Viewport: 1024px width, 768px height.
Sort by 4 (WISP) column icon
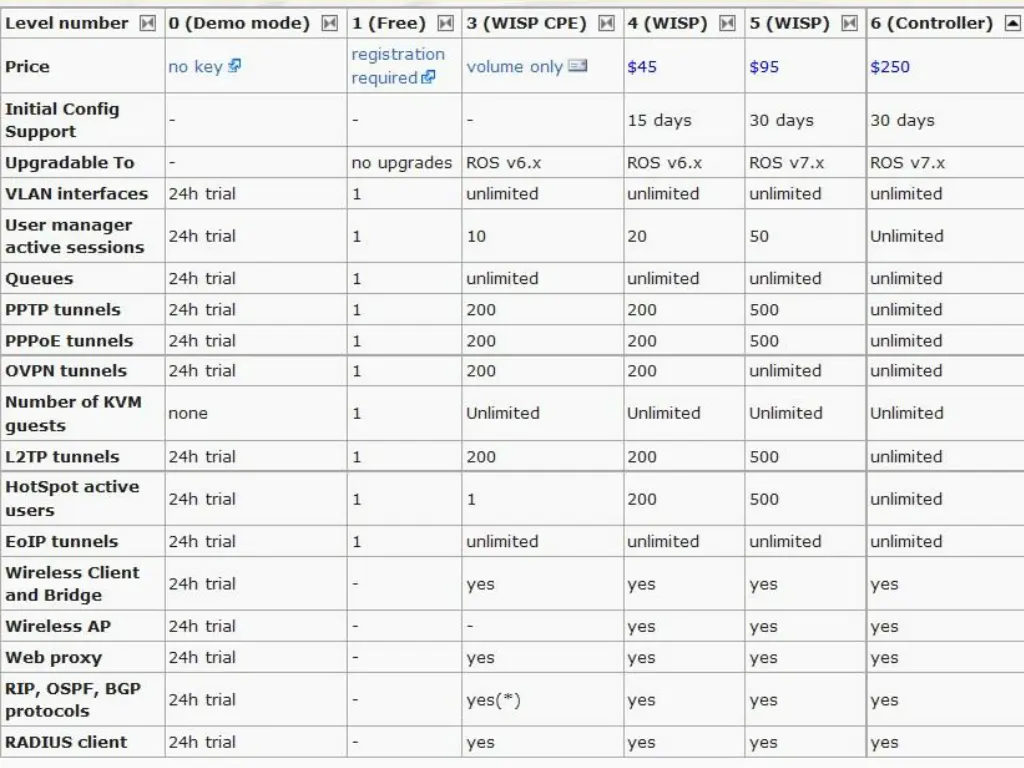(x=728, y=24)
